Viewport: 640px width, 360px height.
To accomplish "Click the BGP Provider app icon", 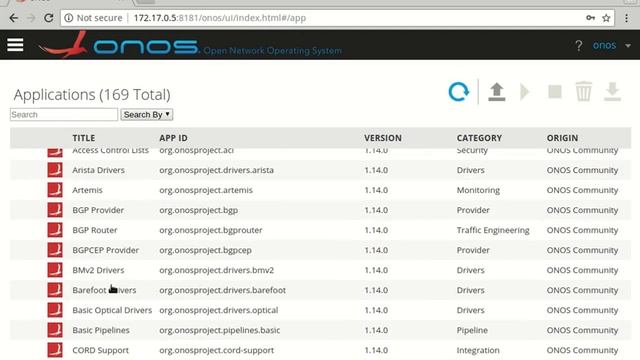I will (55, 210).
